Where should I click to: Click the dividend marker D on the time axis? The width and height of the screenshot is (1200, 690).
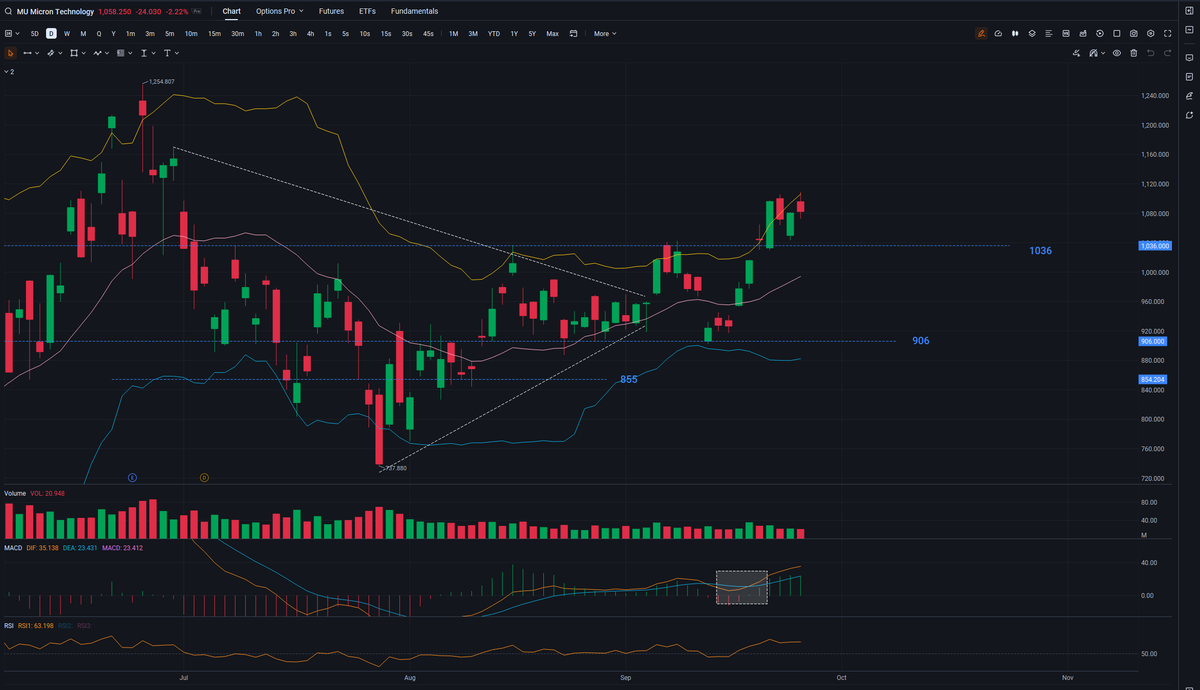tap(204, 478)
